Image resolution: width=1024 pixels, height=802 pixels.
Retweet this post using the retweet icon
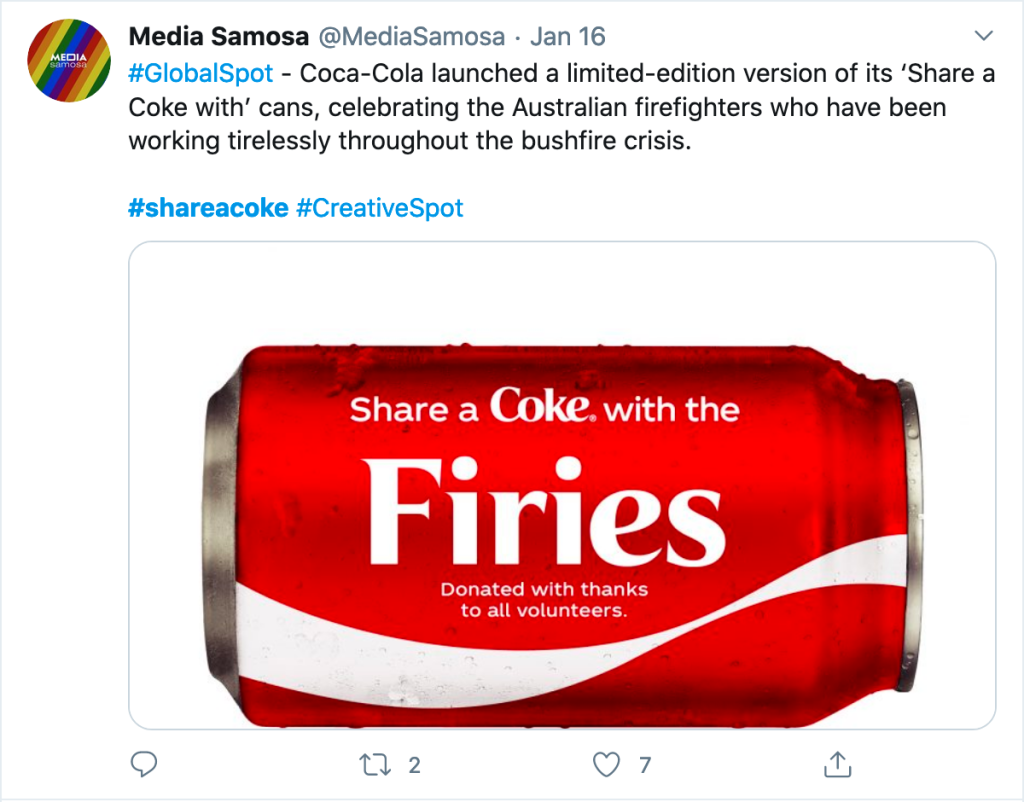point(377,766)
